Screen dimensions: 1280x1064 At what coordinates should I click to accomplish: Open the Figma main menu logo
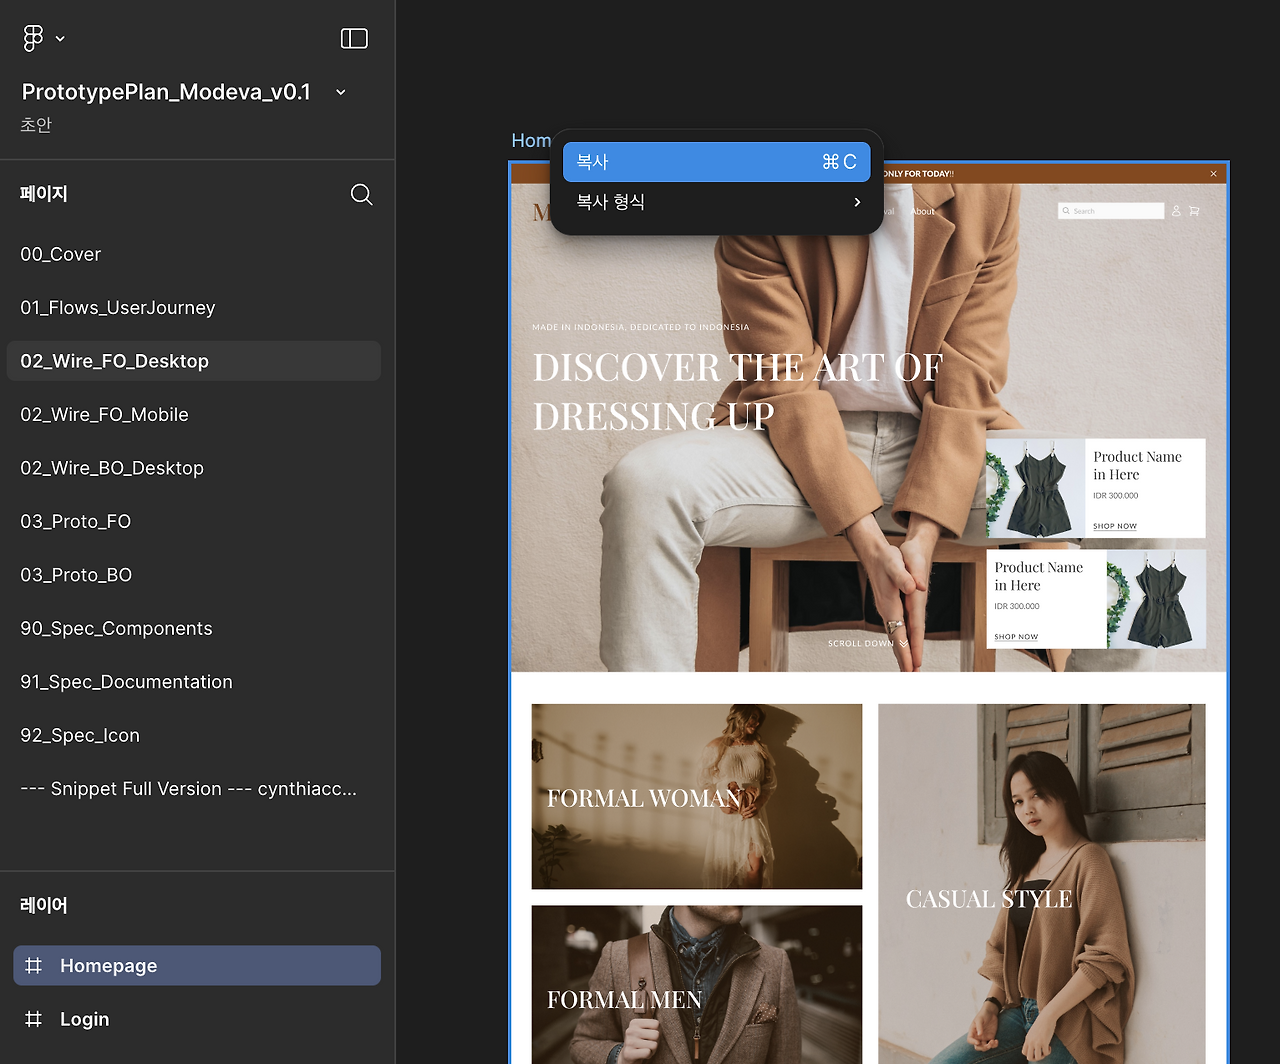[x=33, y=38]
